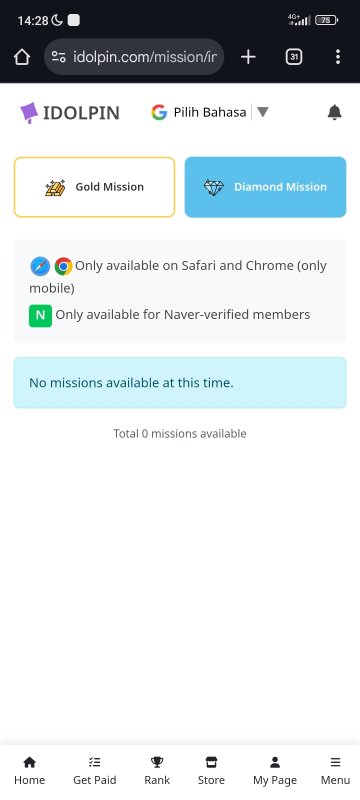
Task: Select the Pilih Bahasa language selector
Action: 210,112
